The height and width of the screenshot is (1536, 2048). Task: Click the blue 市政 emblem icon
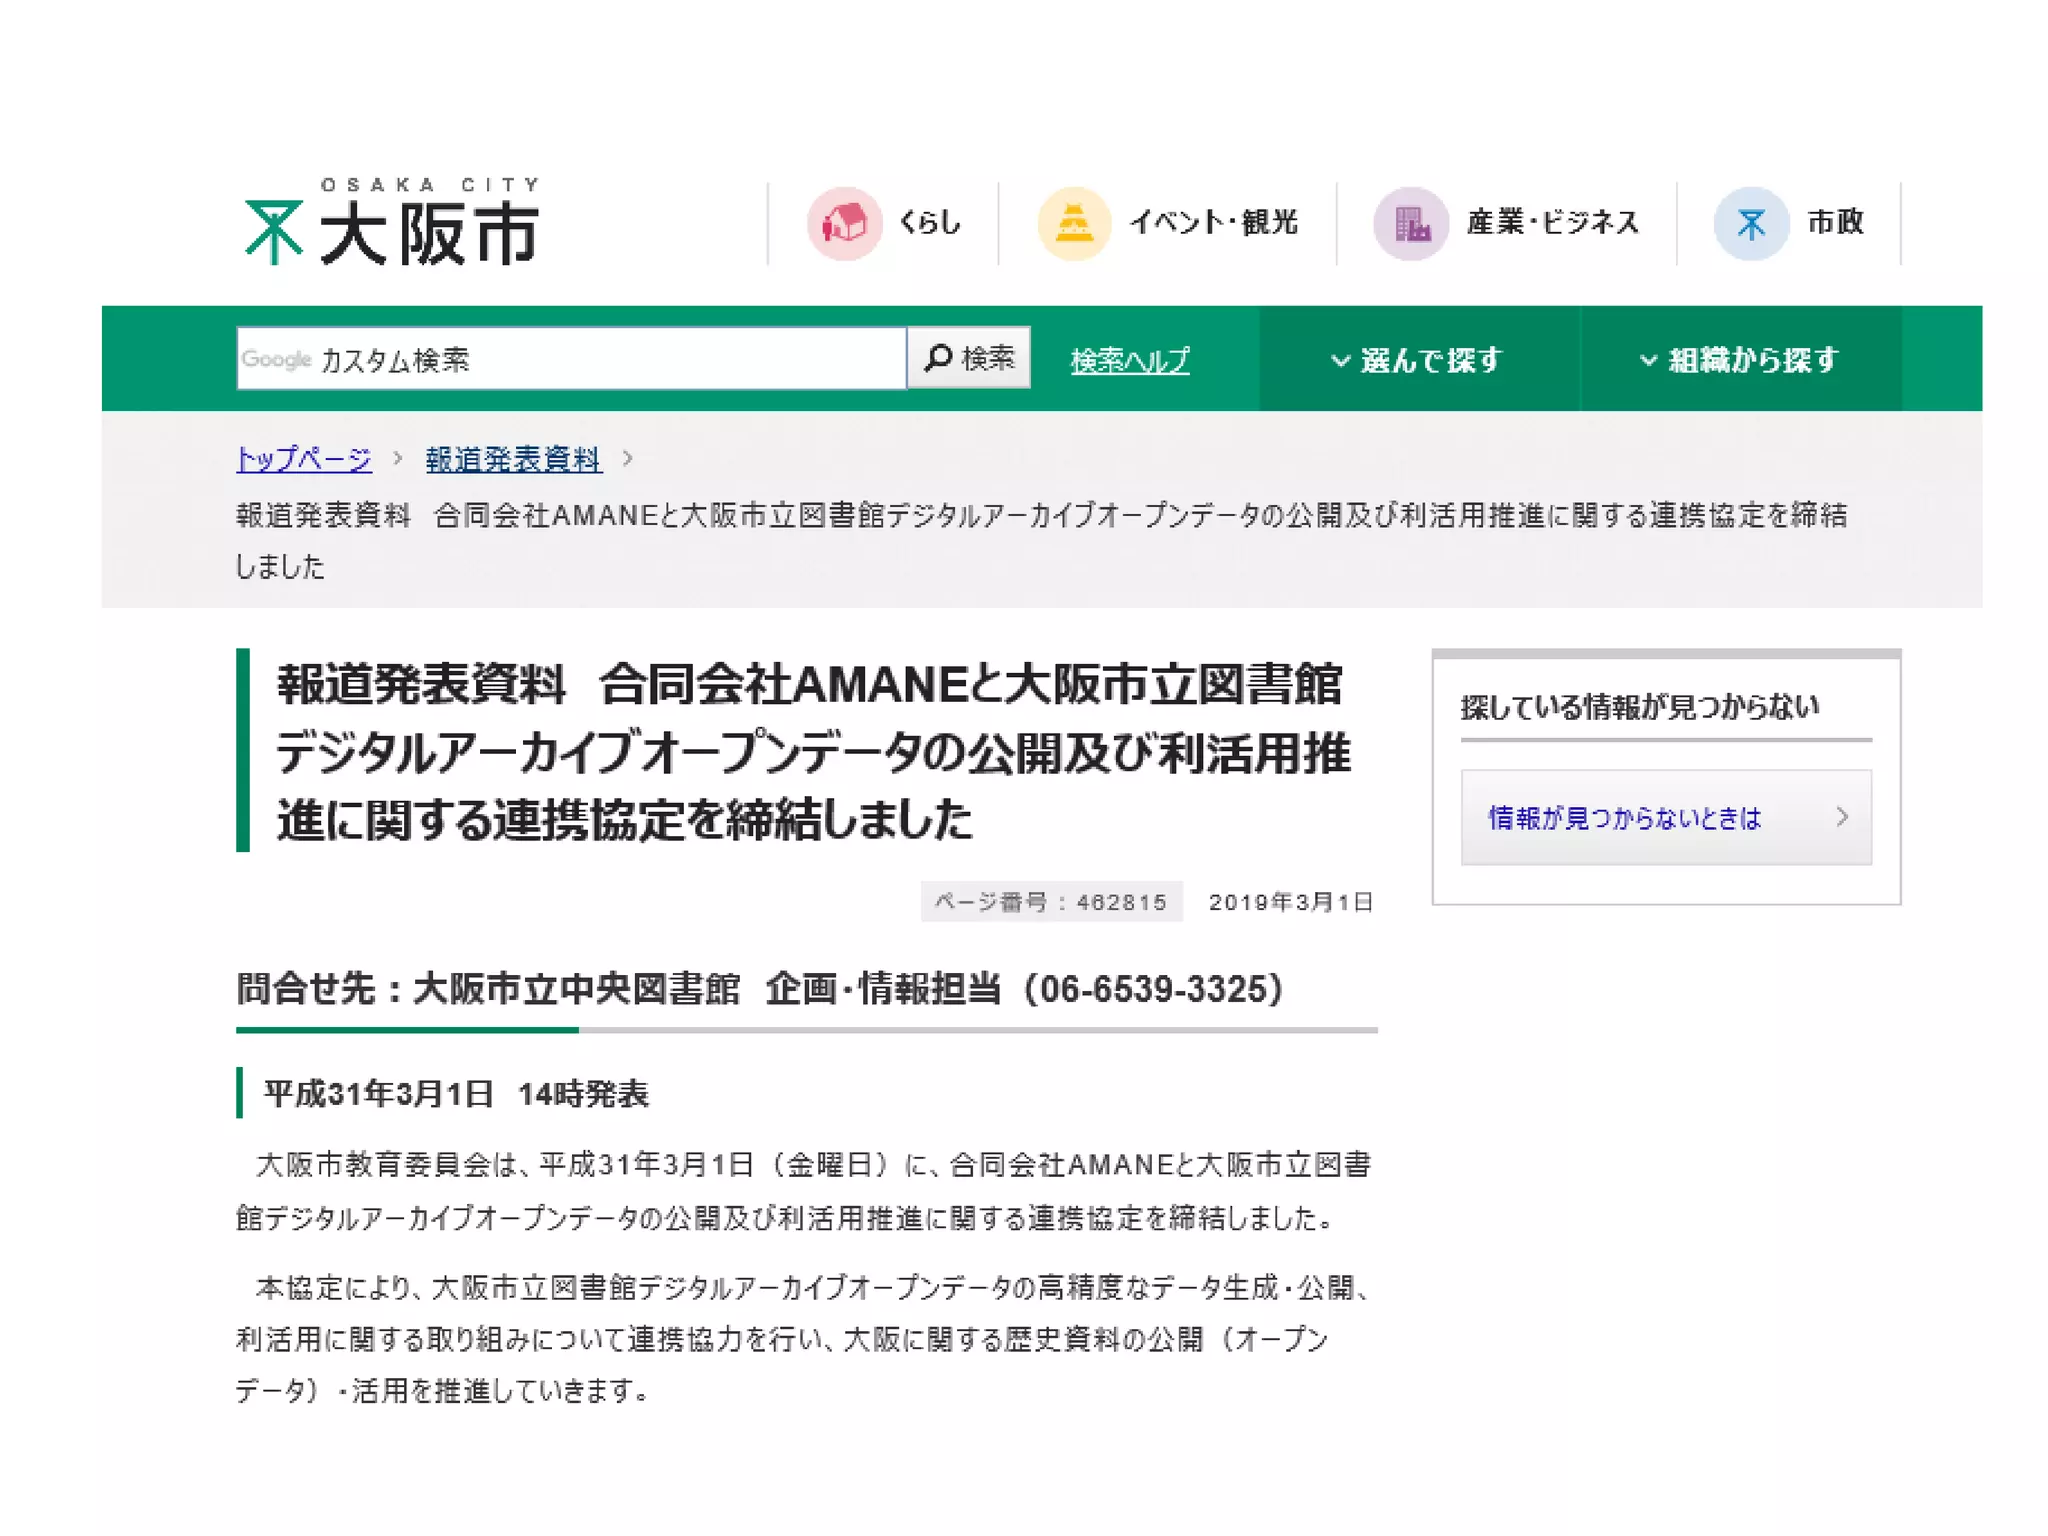[x=1750, y=222]
